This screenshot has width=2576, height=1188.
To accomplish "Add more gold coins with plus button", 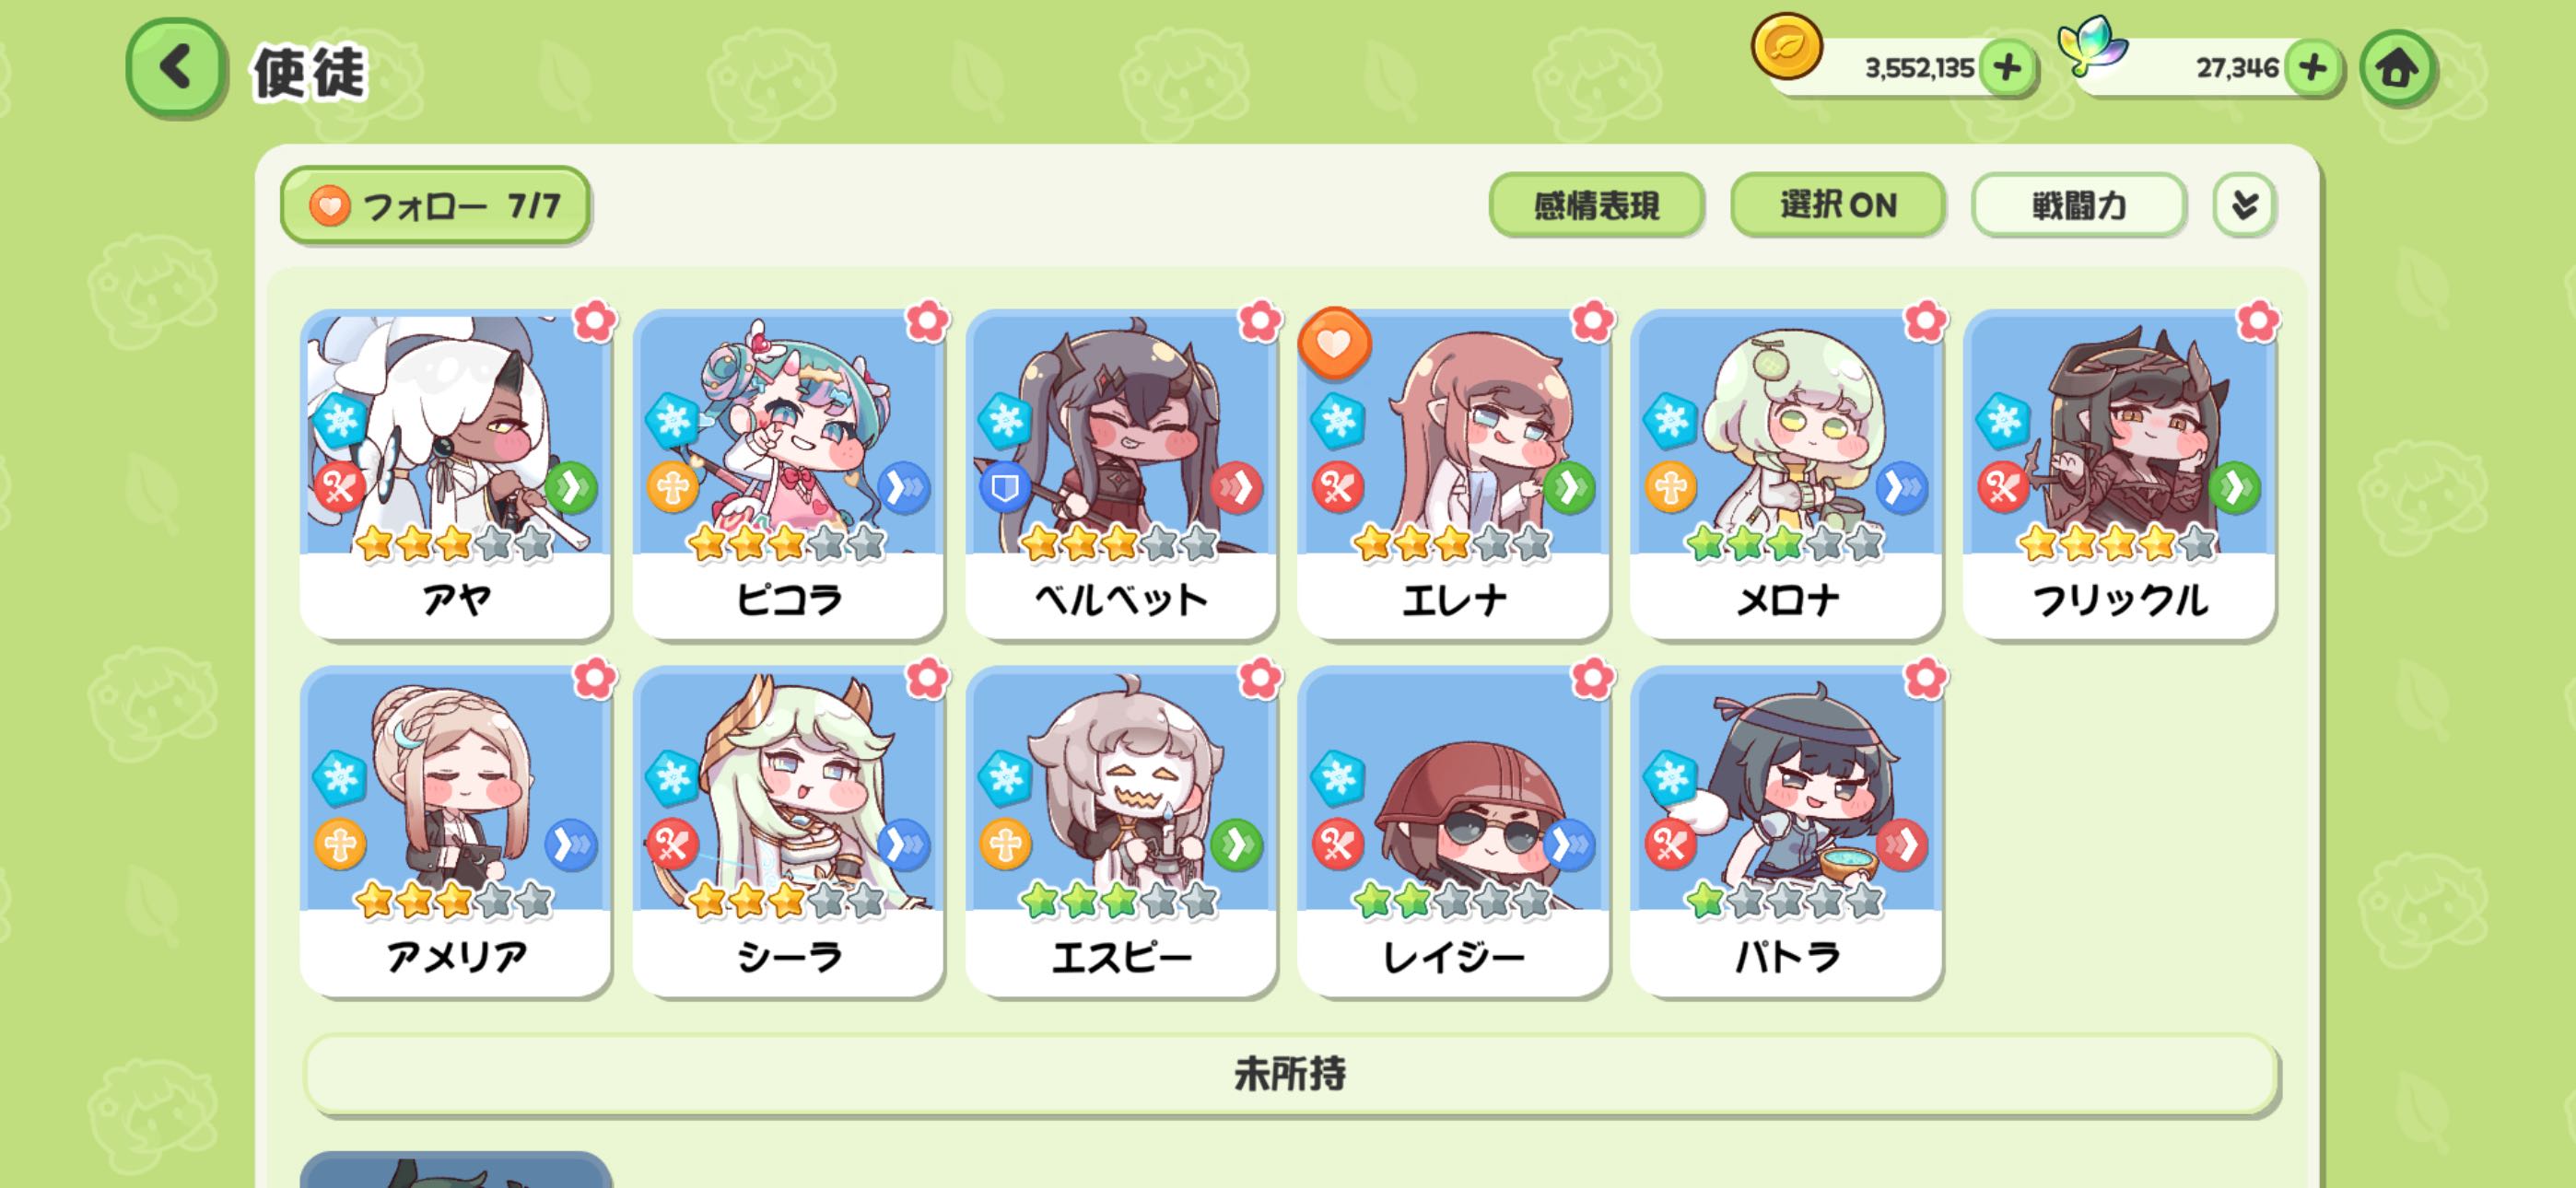I will point(2007,68).
